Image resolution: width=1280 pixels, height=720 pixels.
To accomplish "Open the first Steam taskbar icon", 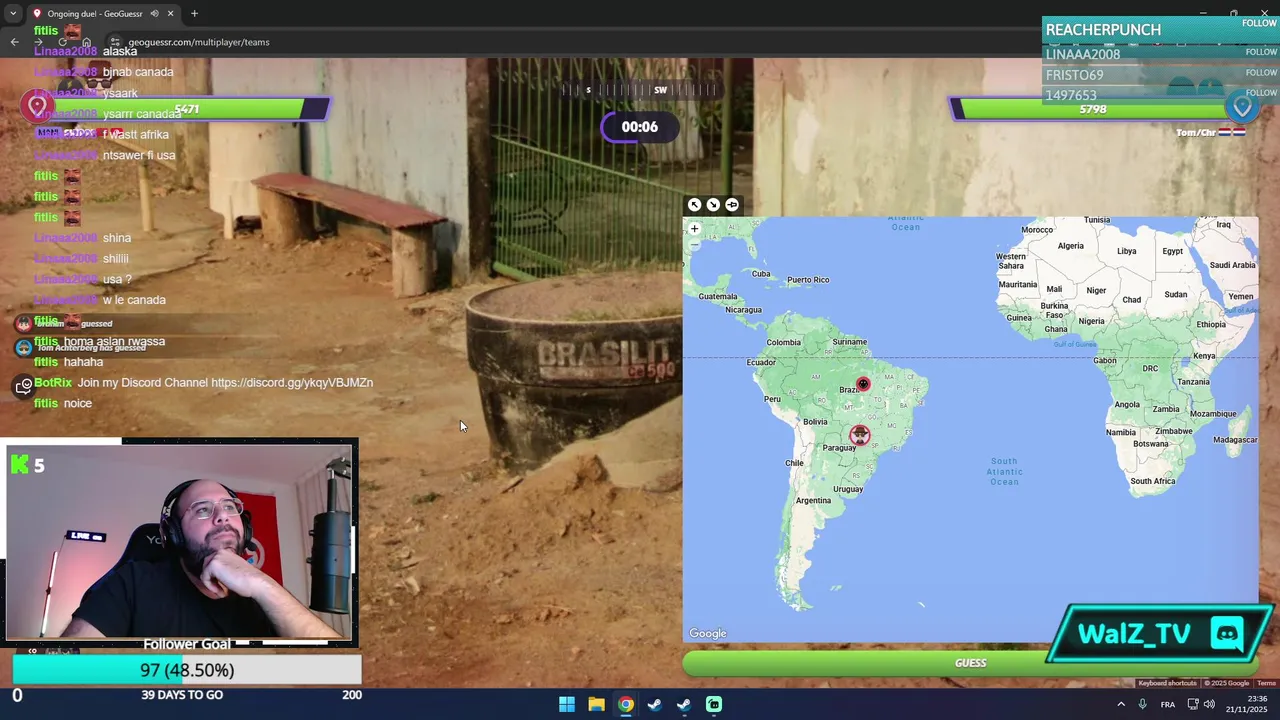I will tap(654, 704).
